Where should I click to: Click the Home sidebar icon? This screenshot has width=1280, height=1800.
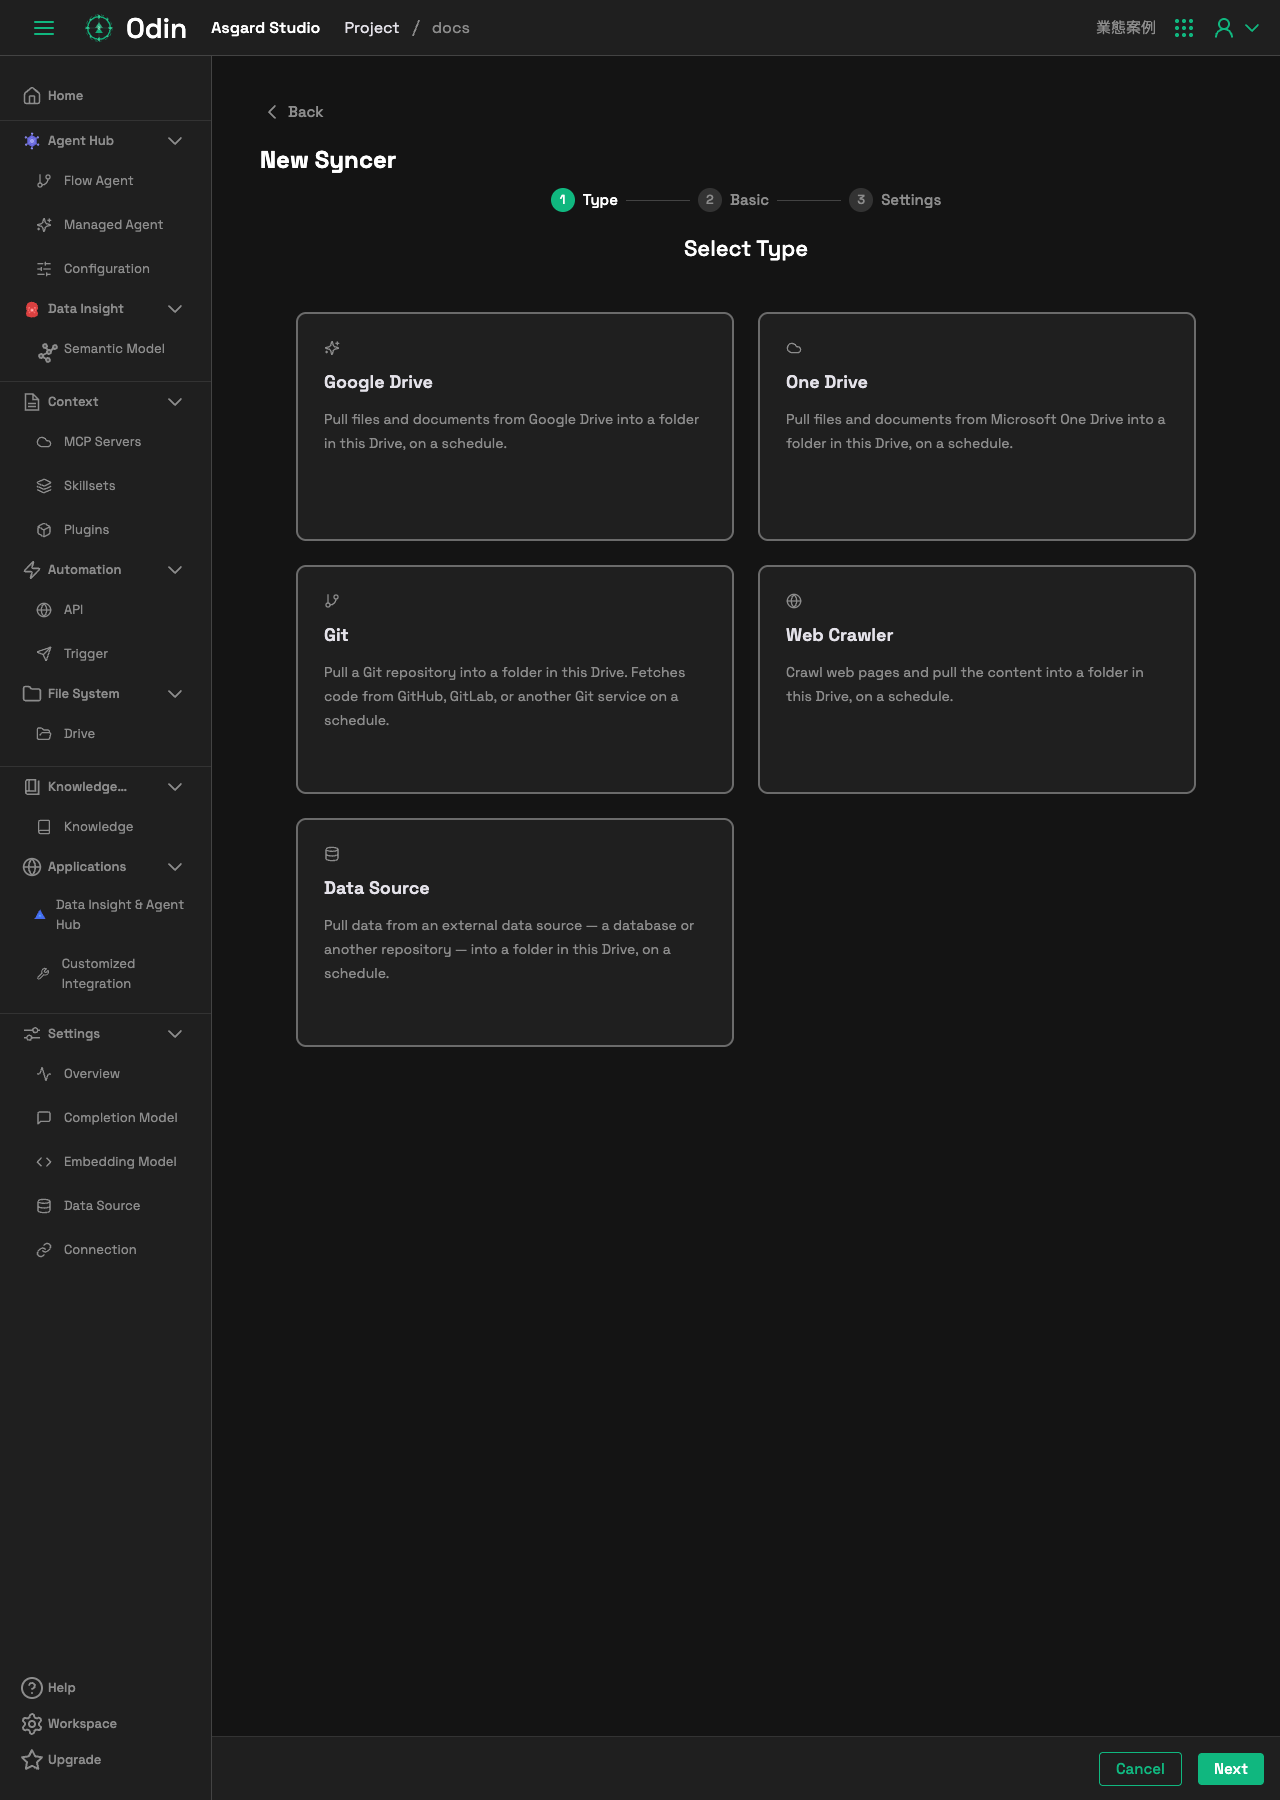pyautogui.click(x=32, y=96)
